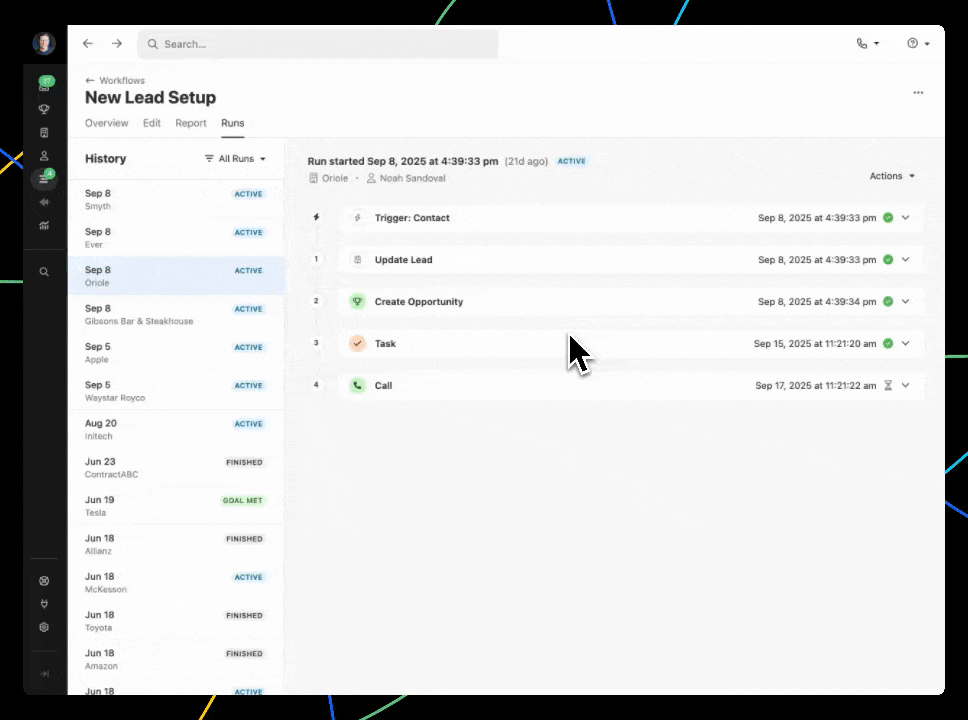
Task: Click the Create Opportunity trophy icon
Action: (x=357, y=301)
